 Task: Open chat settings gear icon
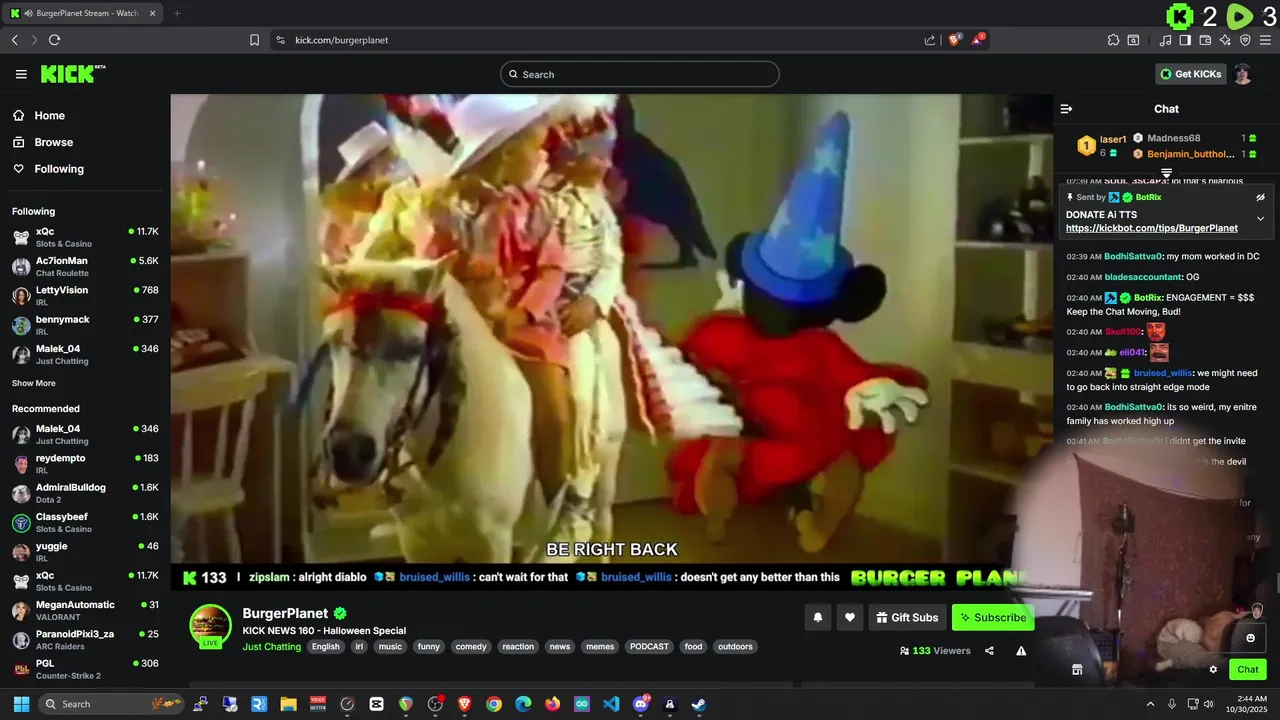(x=1213, y=670)
